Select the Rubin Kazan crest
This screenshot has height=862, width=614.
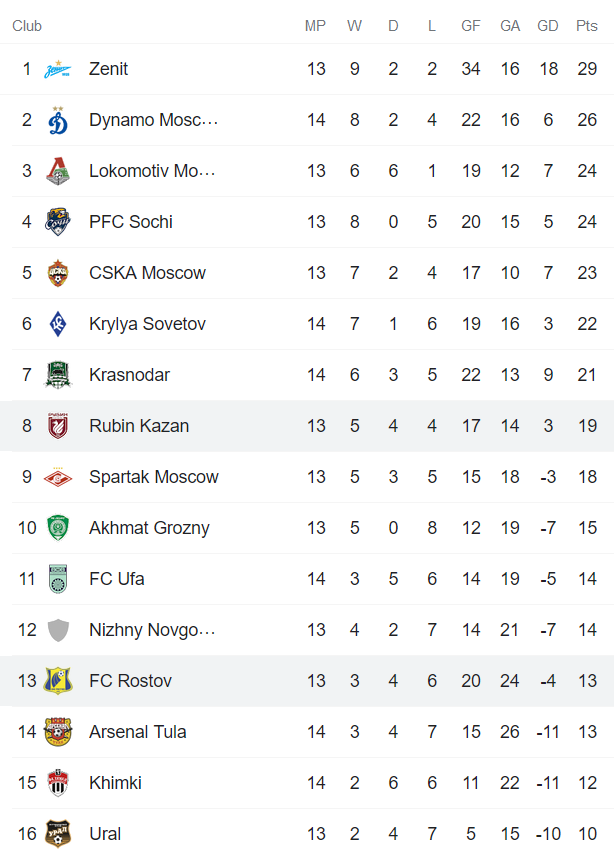point(60,425)
